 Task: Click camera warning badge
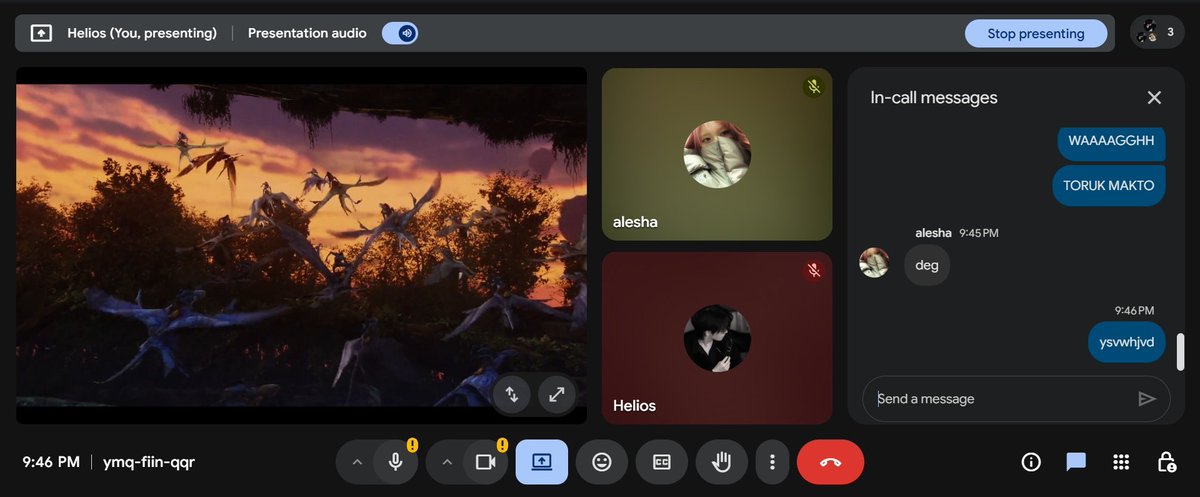pyautogui.click(x=502, y=445)
